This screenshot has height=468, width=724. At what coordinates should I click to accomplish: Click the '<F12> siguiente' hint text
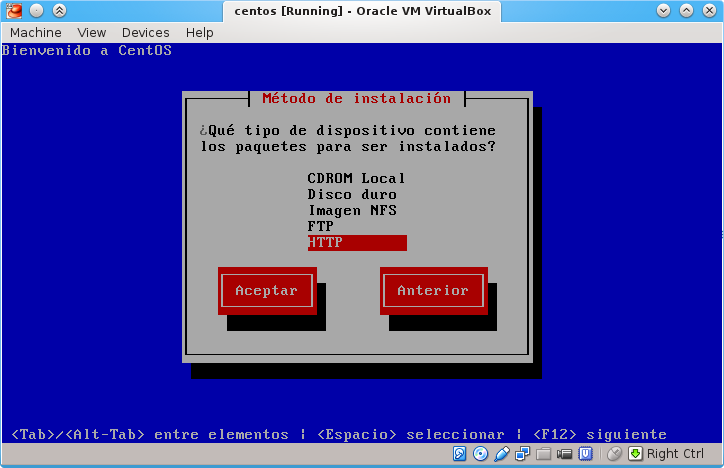point(600,435)
